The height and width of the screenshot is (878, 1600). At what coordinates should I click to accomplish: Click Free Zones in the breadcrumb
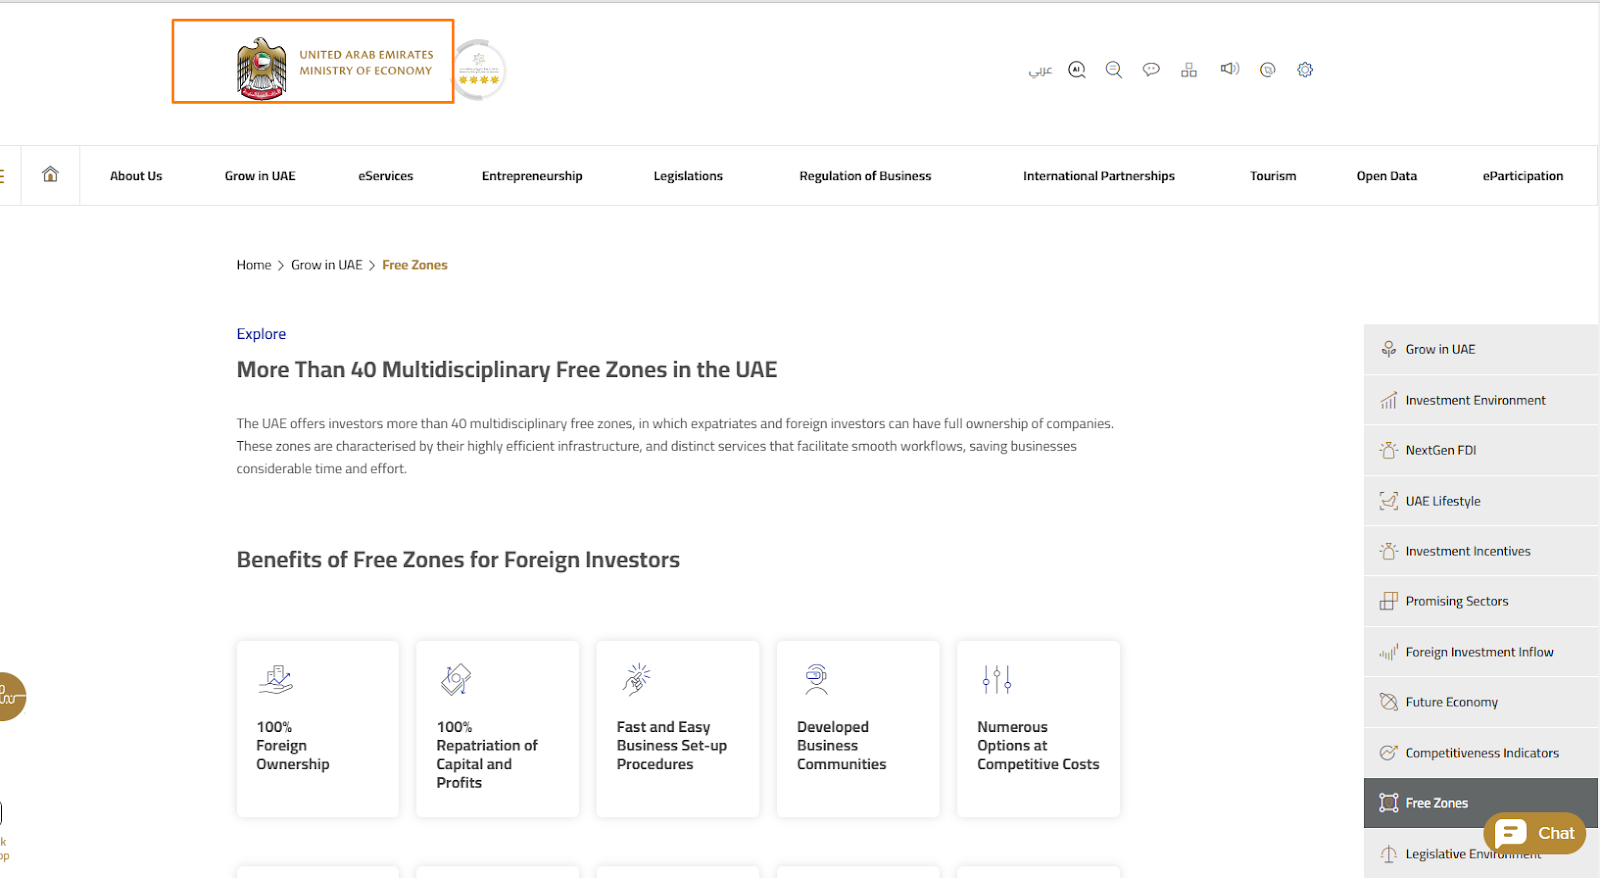(x=415, y=265)
